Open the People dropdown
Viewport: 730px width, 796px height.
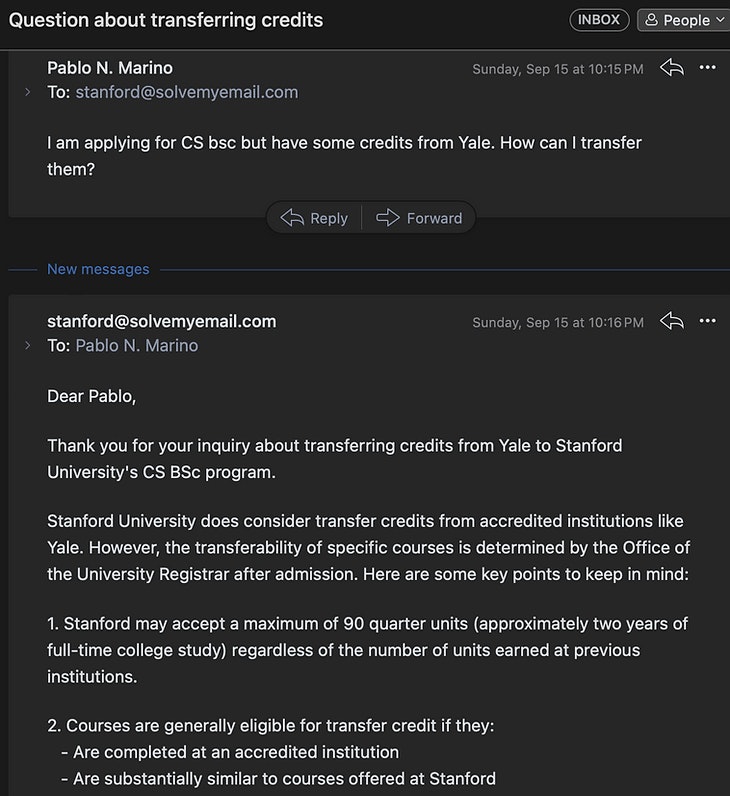pos(685,20)
